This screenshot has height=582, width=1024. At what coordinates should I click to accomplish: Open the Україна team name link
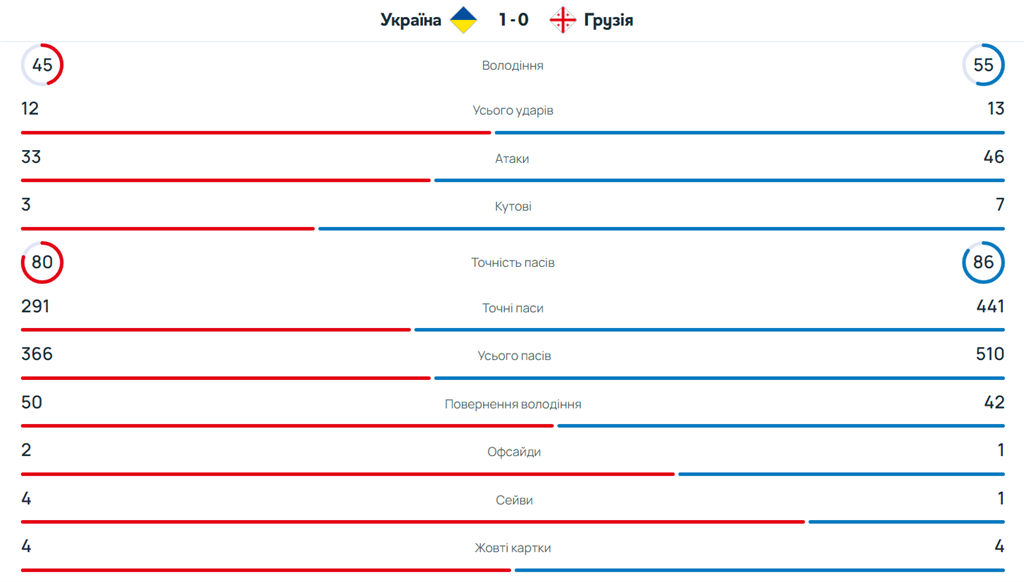[x=411, y=20]
